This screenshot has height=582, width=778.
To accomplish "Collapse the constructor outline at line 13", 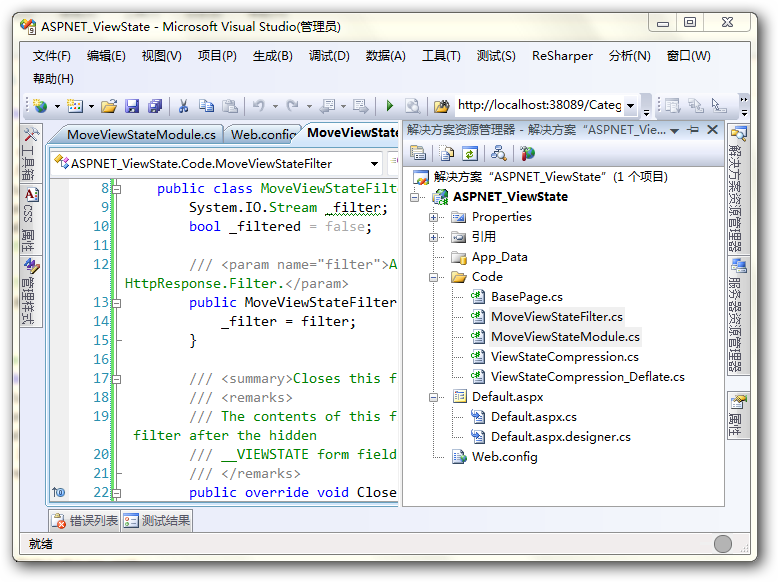I will click(x=117, y=303).
